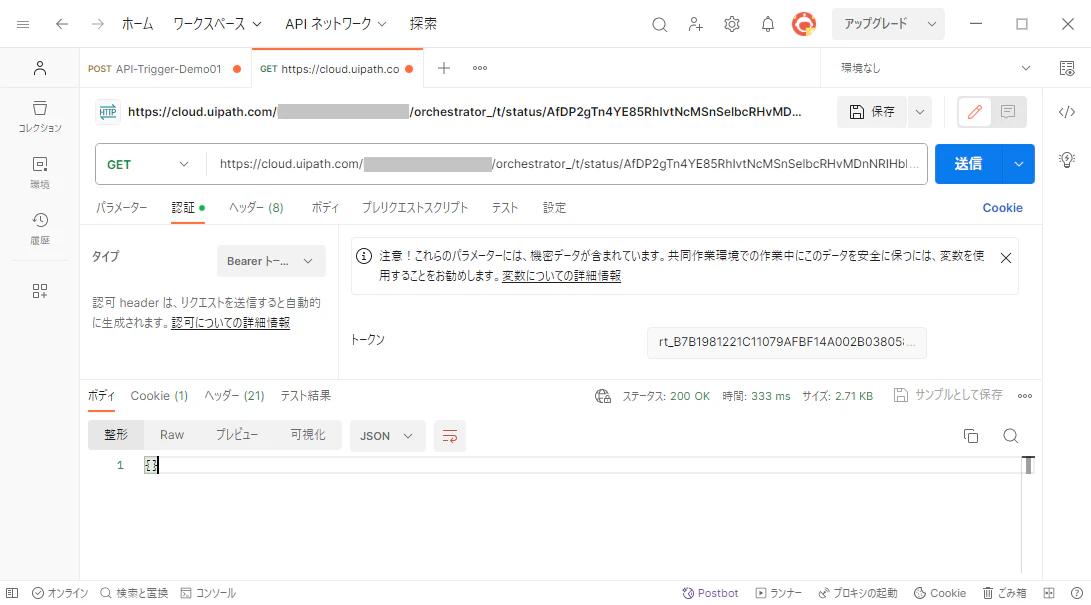Click the network globe icon near status

[x=603, y=396]
